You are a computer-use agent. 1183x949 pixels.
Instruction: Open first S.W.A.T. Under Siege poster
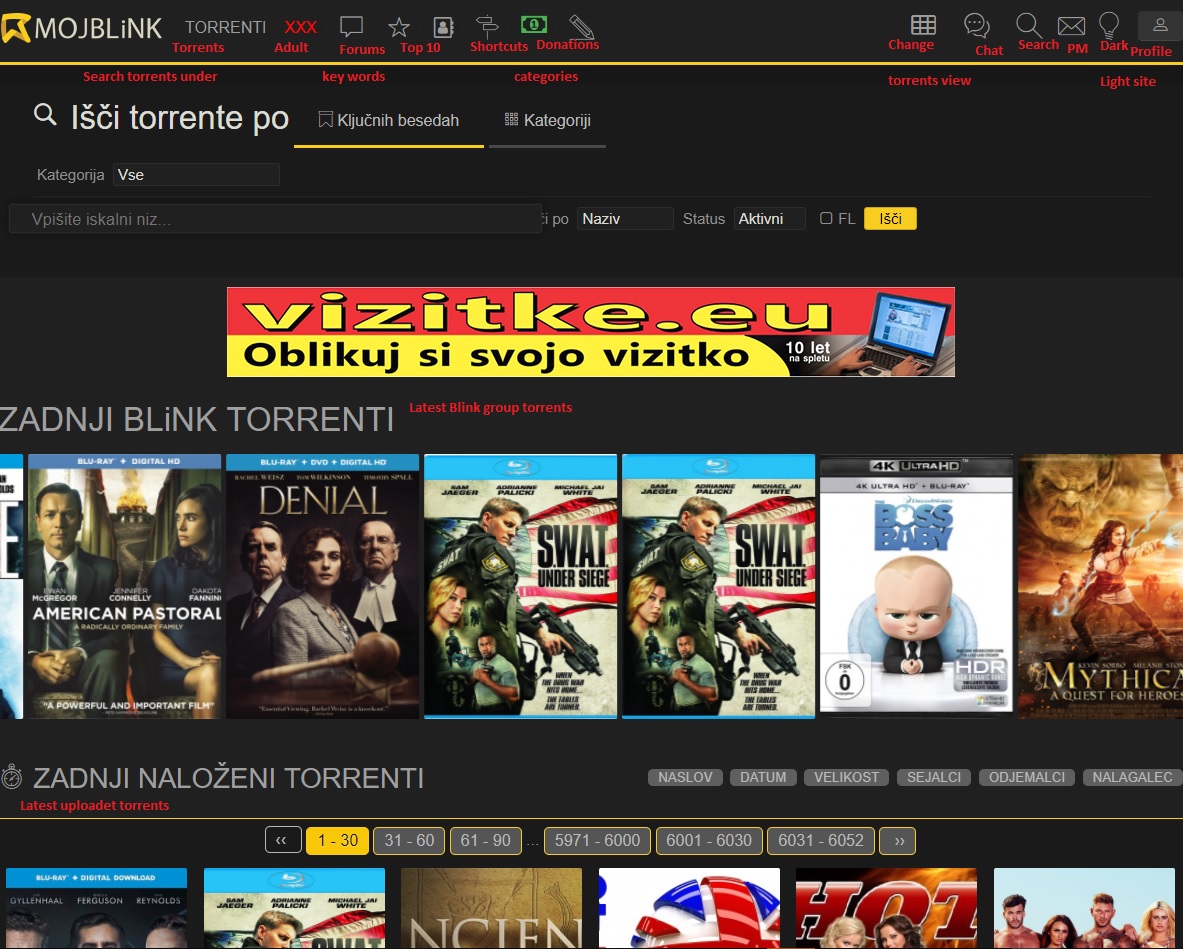[x=521, y=586]
